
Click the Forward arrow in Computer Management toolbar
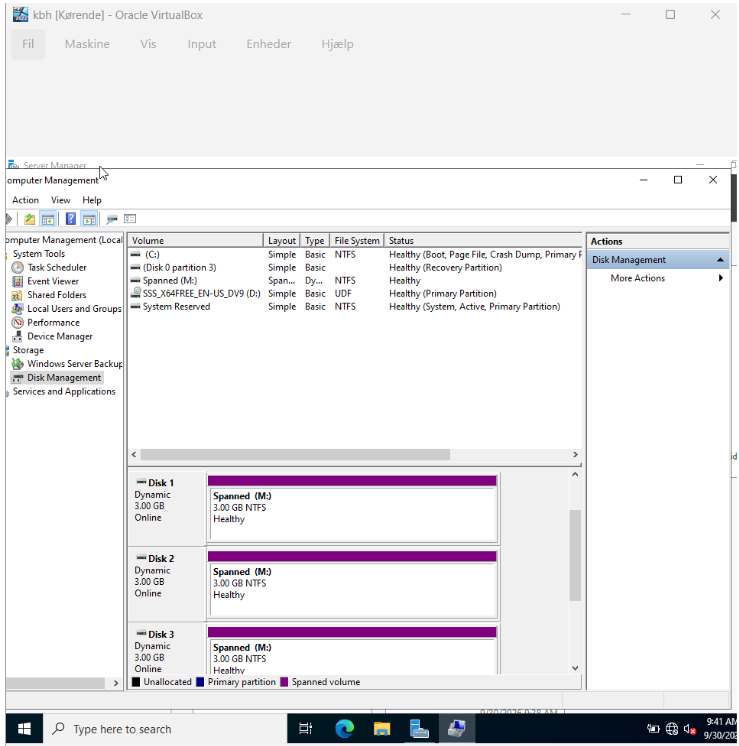point(9,219)
